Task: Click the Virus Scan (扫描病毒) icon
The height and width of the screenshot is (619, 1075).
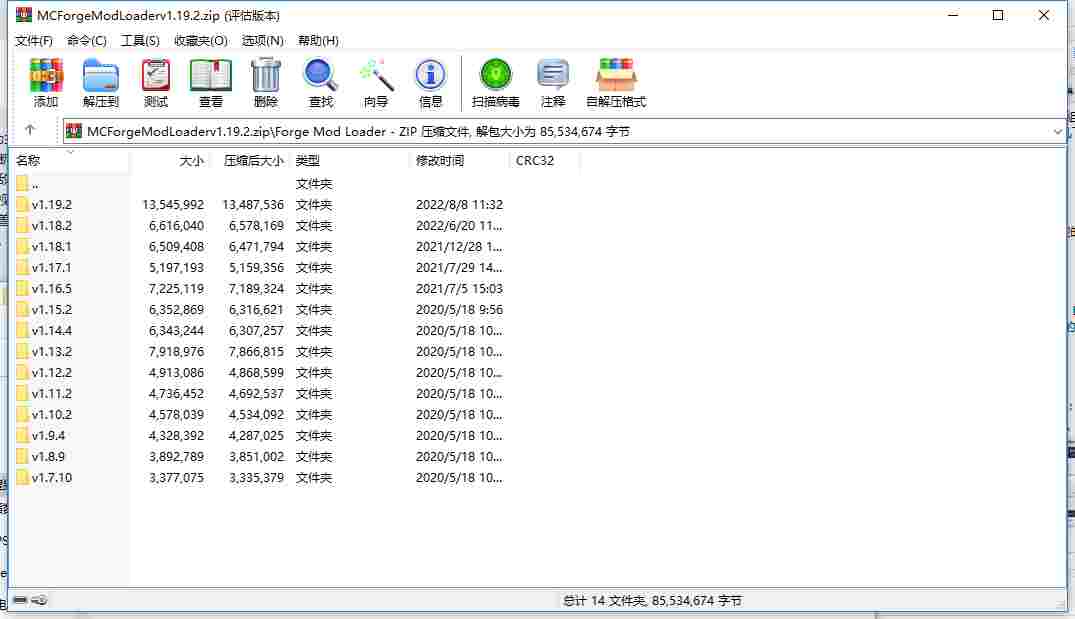Action: point(496,75)
